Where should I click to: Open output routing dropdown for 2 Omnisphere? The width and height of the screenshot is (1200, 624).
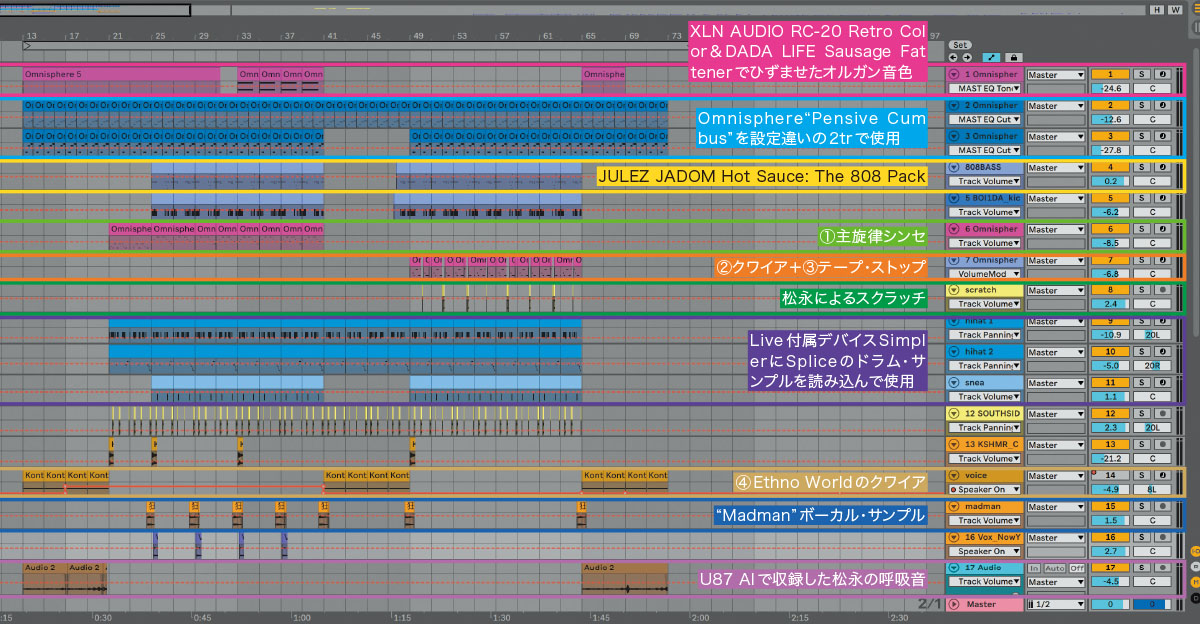(1056, 106)
